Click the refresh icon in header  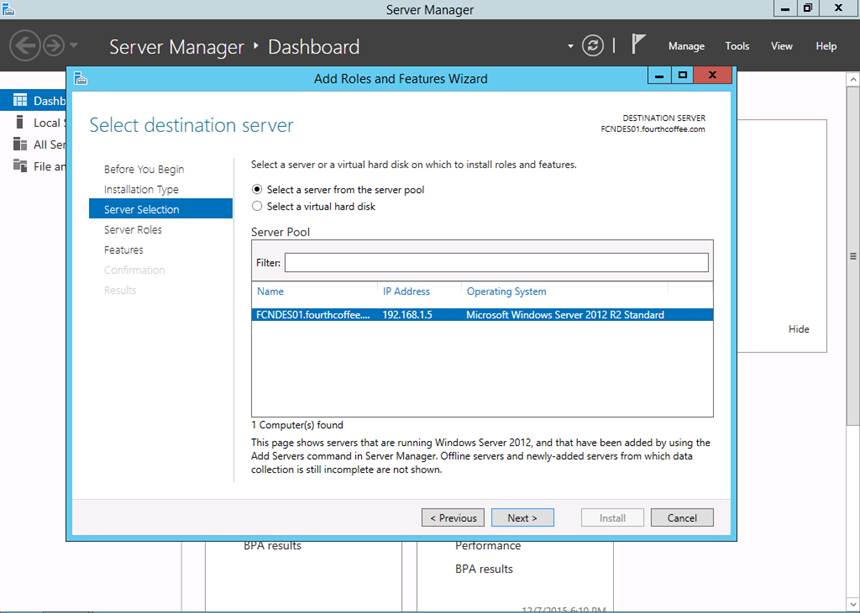[593, 46]
